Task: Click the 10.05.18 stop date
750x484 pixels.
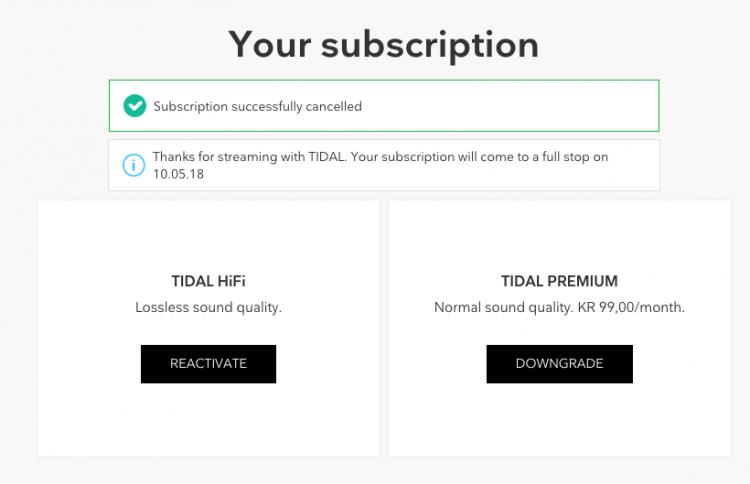Action: click(x=176, y=173)
